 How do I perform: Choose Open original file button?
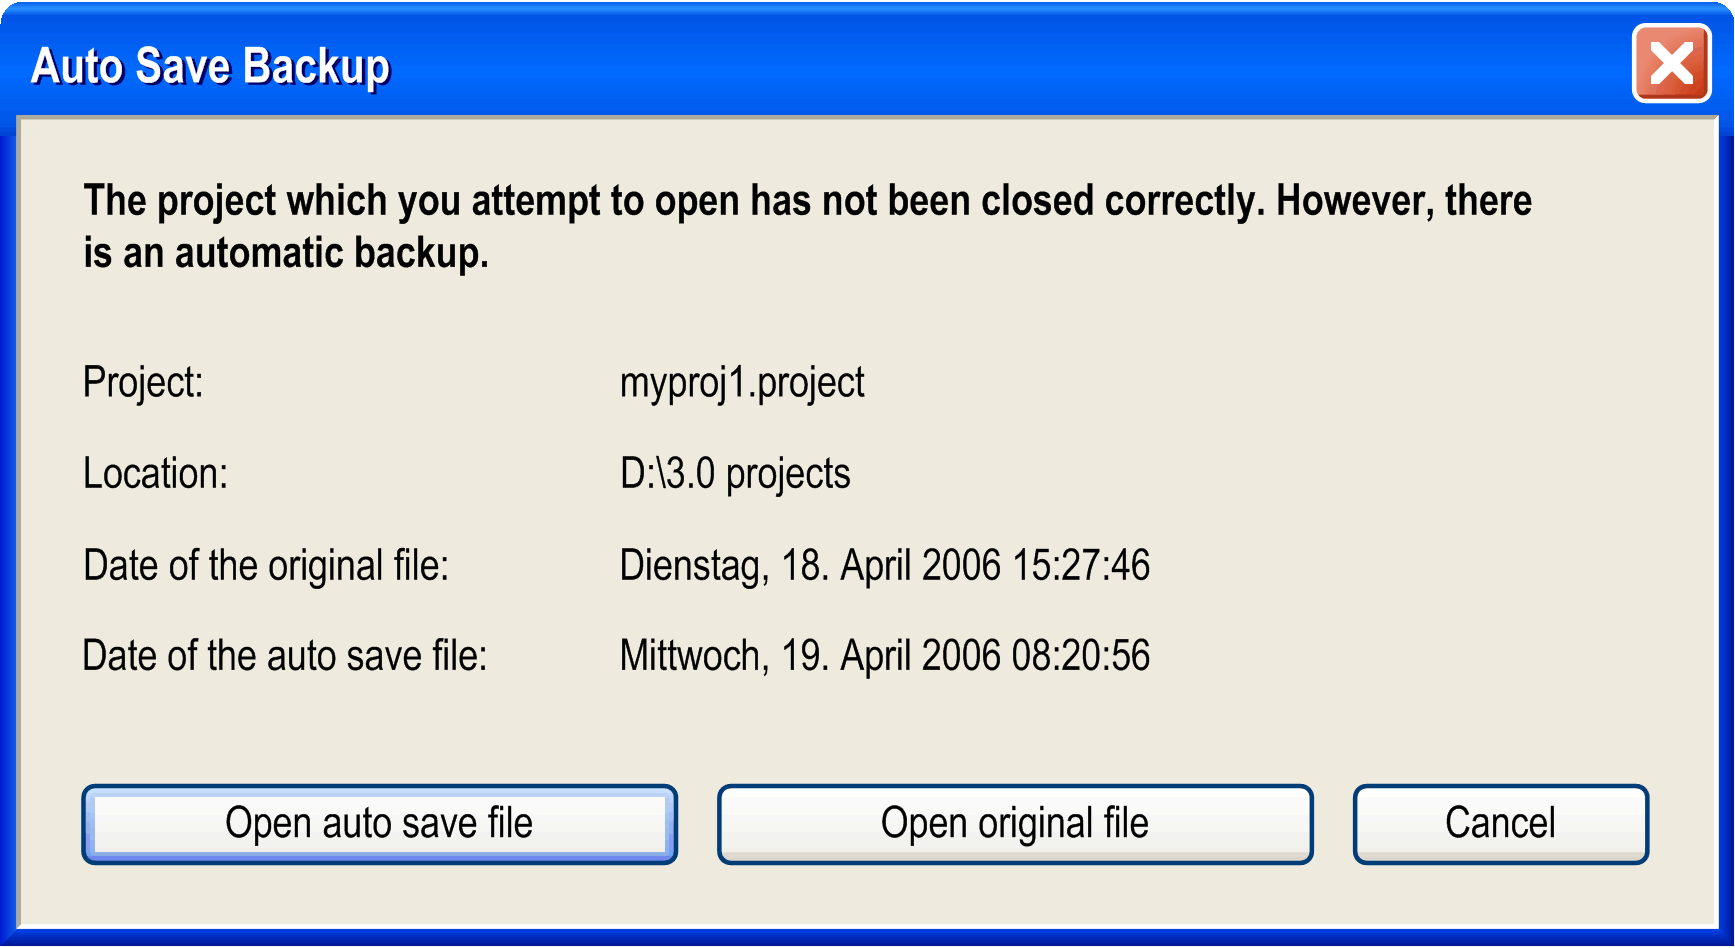click(x=1015, y=824)
